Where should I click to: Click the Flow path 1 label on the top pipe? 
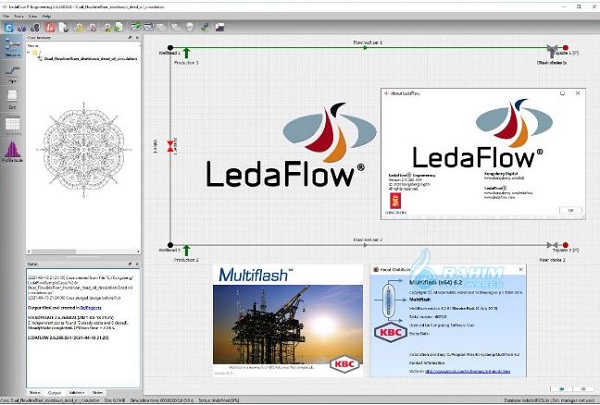click(367, 42)
